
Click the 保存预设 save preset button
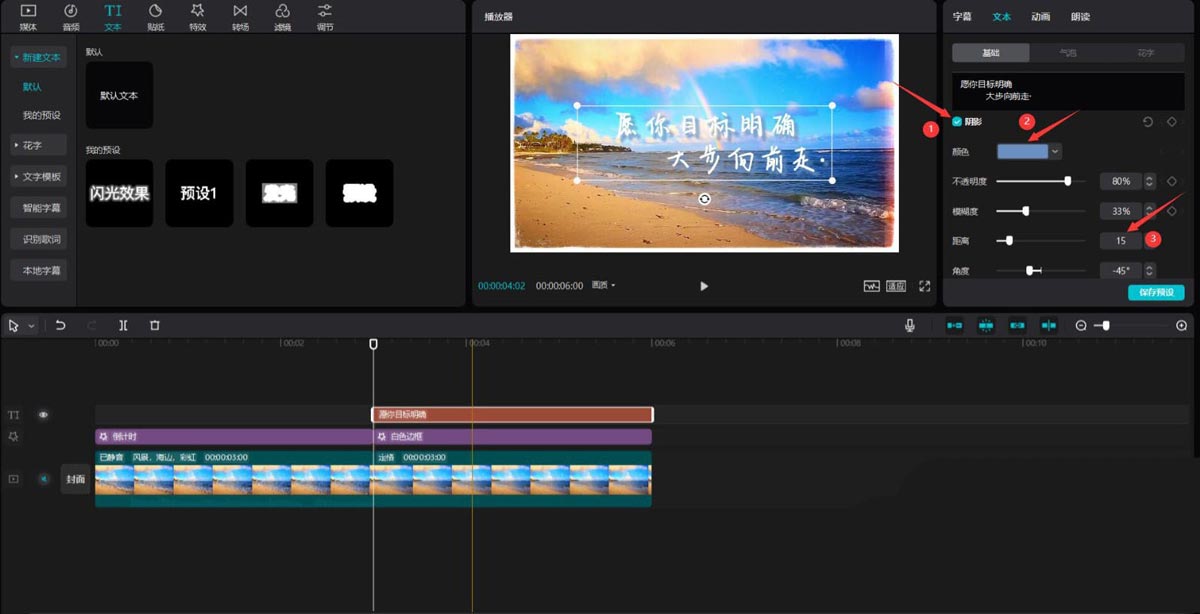coord(1155,293)
